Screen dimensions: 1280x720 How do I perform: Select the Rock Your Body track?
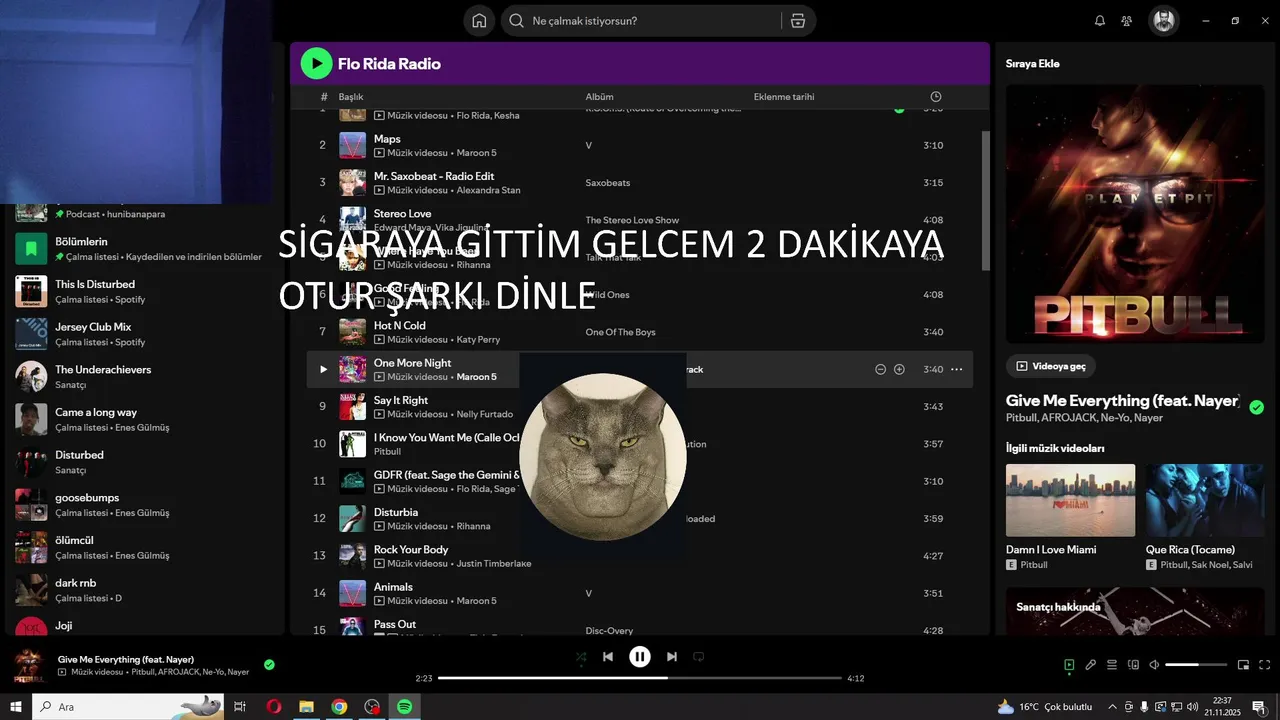pos(411,549)
